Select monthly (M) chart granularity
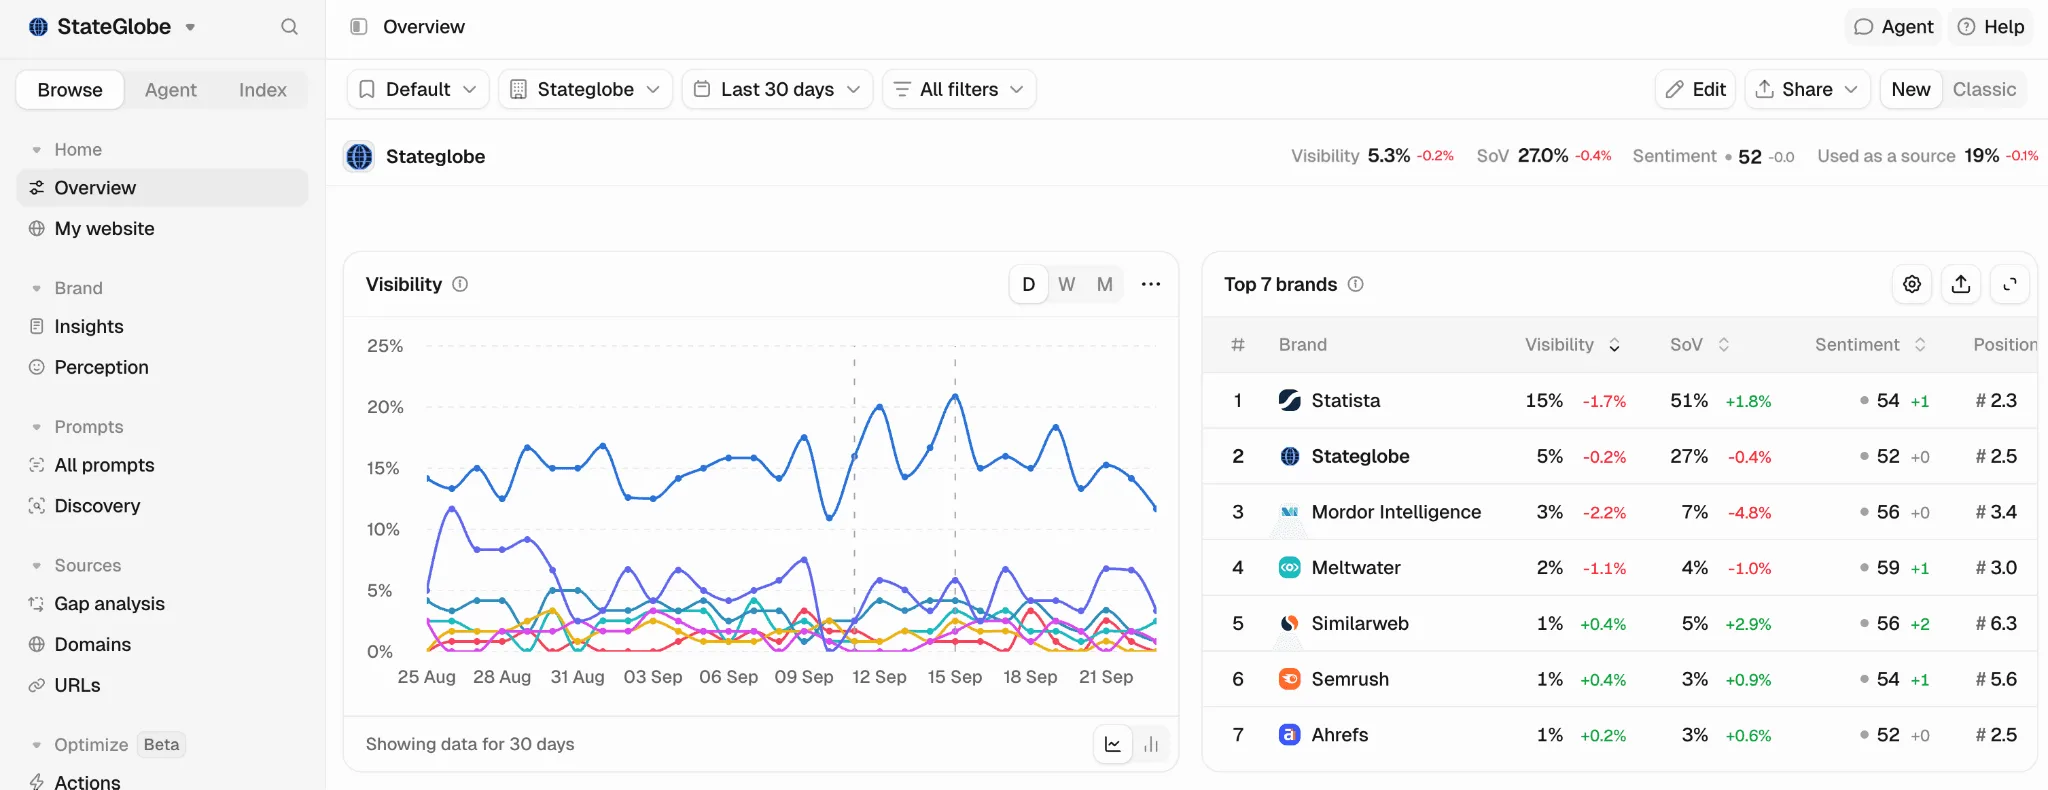The height and width of the screenshot is (790, 2048). (1105, 284)
